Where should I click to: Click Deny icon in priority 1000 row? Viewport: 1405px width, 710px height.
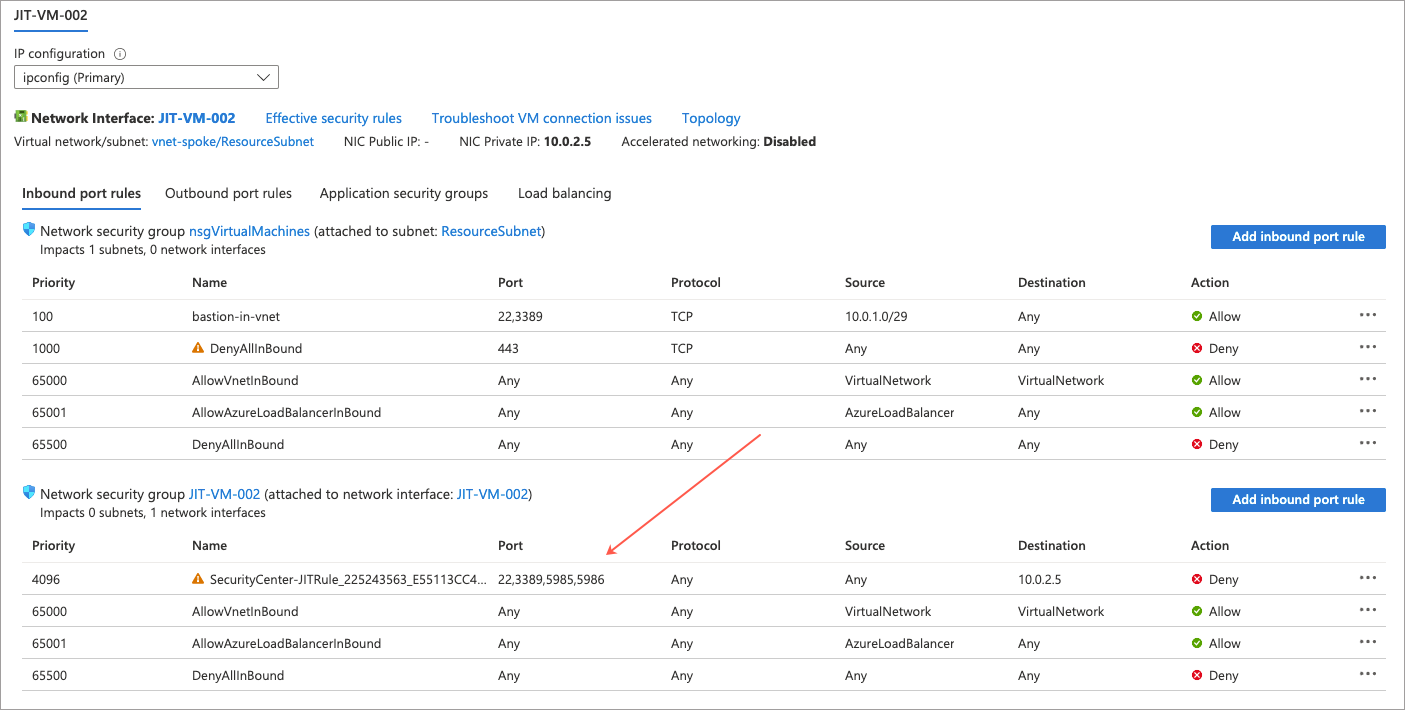(1197, 348)
